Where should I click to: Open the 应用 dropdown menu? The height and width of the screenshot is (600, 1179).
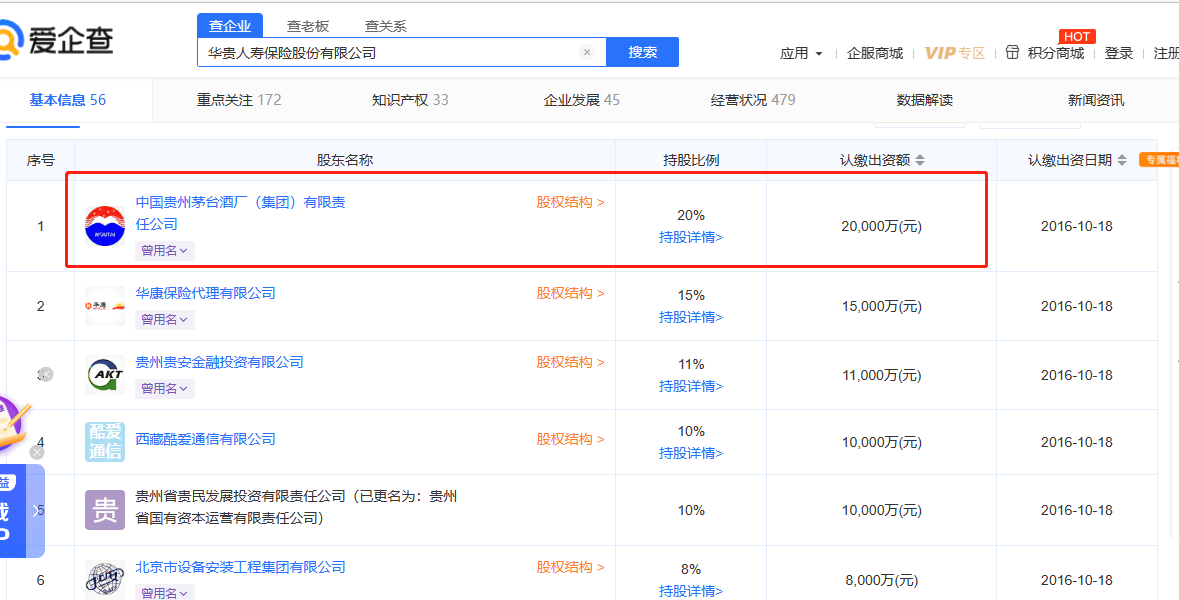pyautogui.click(x=802, y=53)
